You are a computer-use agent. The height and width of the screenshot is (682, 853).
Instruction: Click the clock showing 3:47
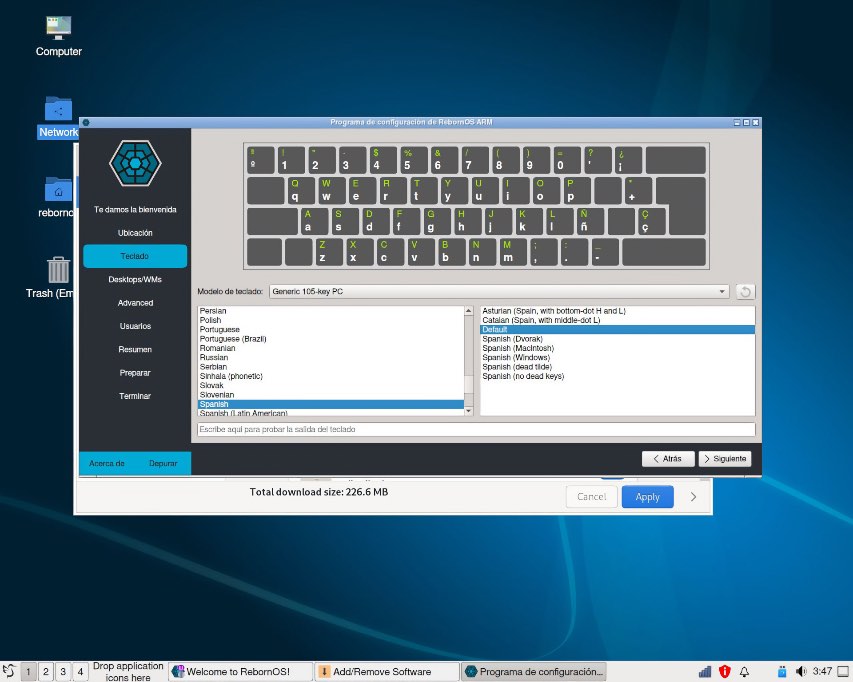pos(822,671)
